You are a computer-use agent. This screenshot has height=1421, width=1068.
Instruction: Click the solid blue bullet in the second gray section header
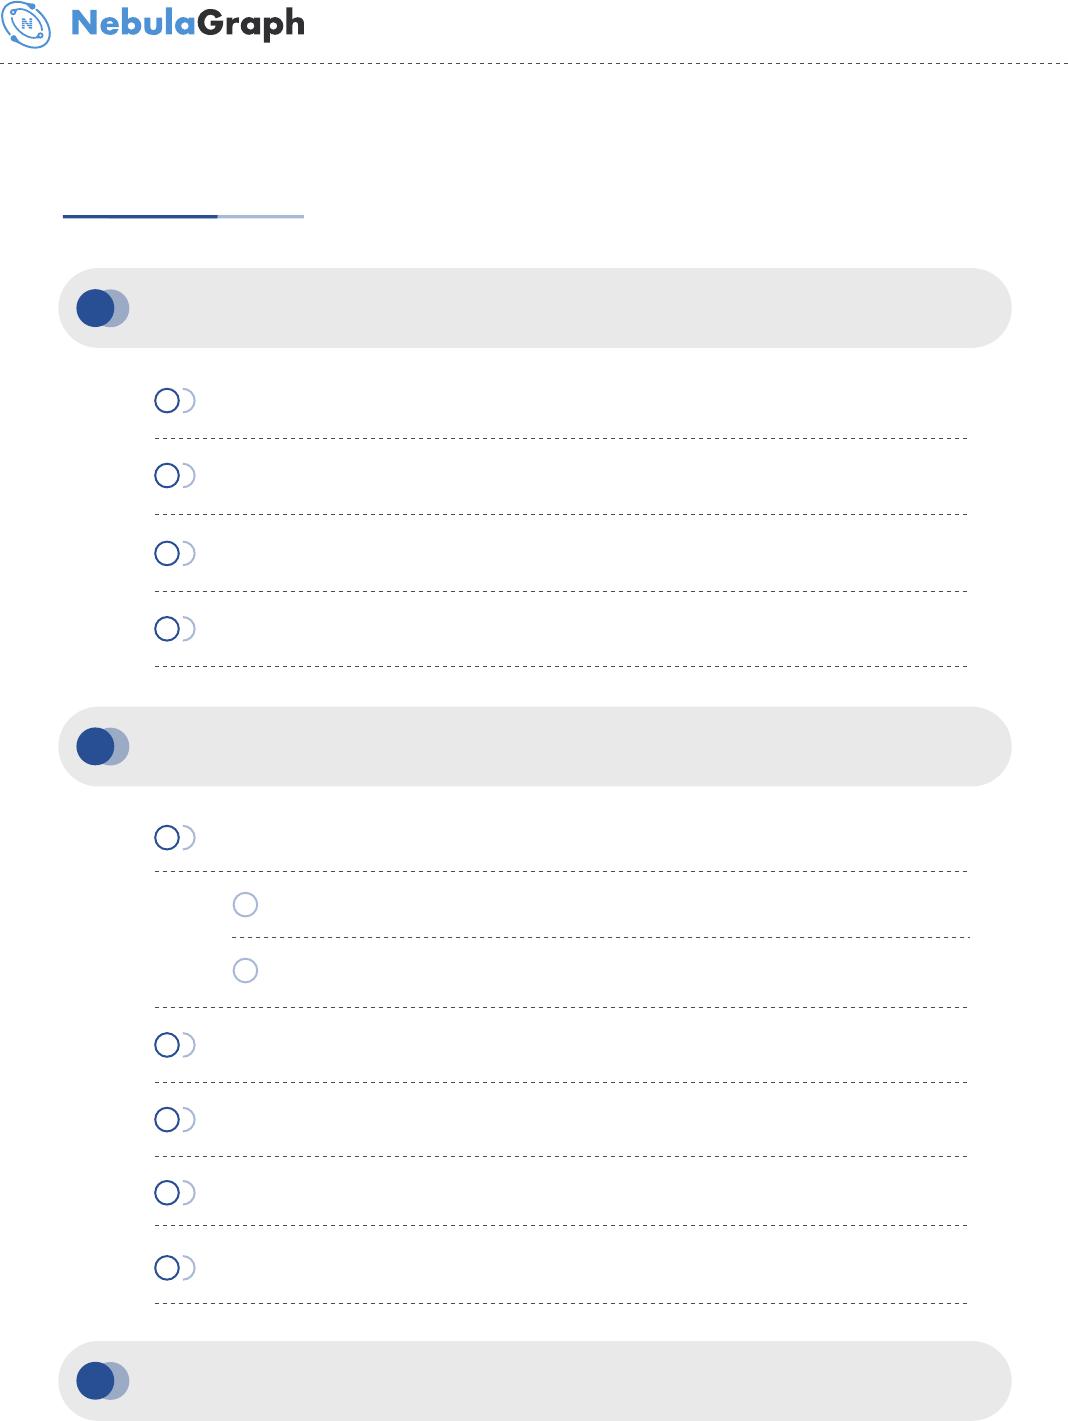coord(95,746)
